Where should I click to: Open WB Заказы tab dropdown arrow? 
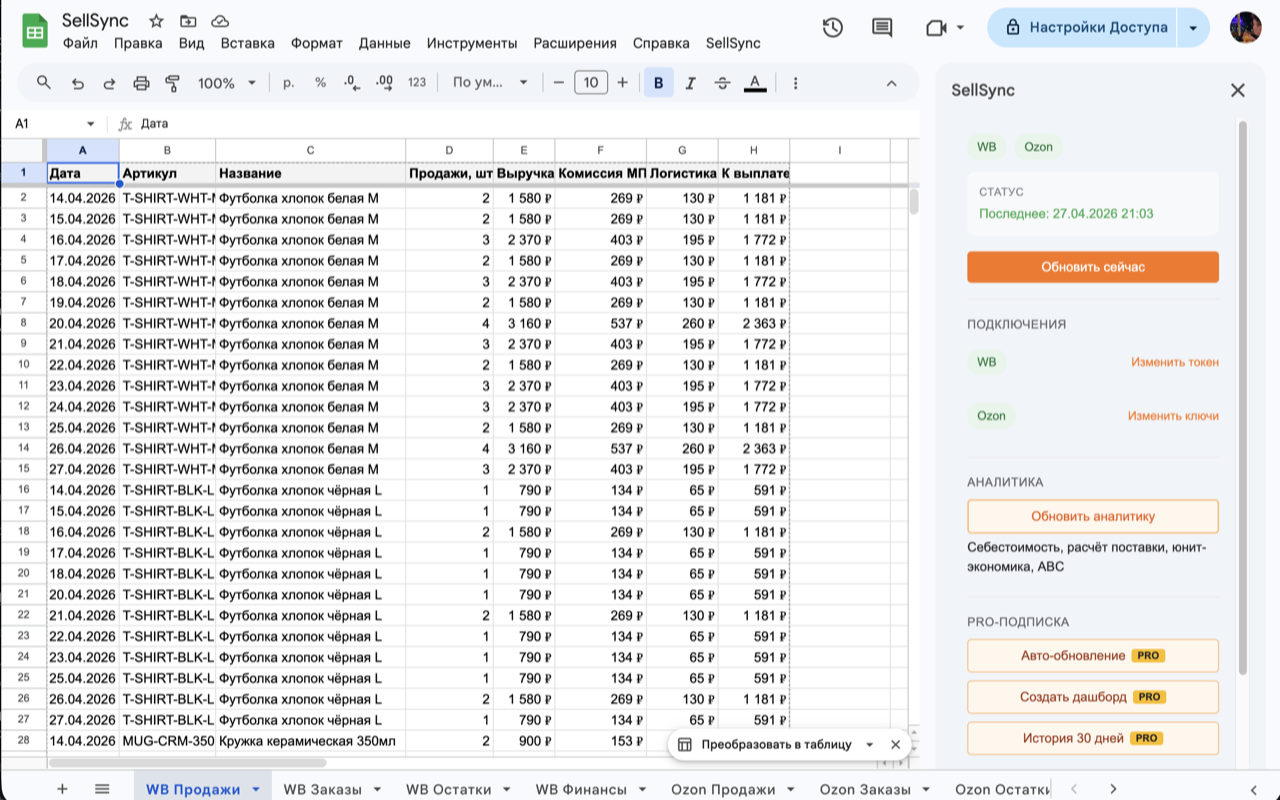point(377,789)
